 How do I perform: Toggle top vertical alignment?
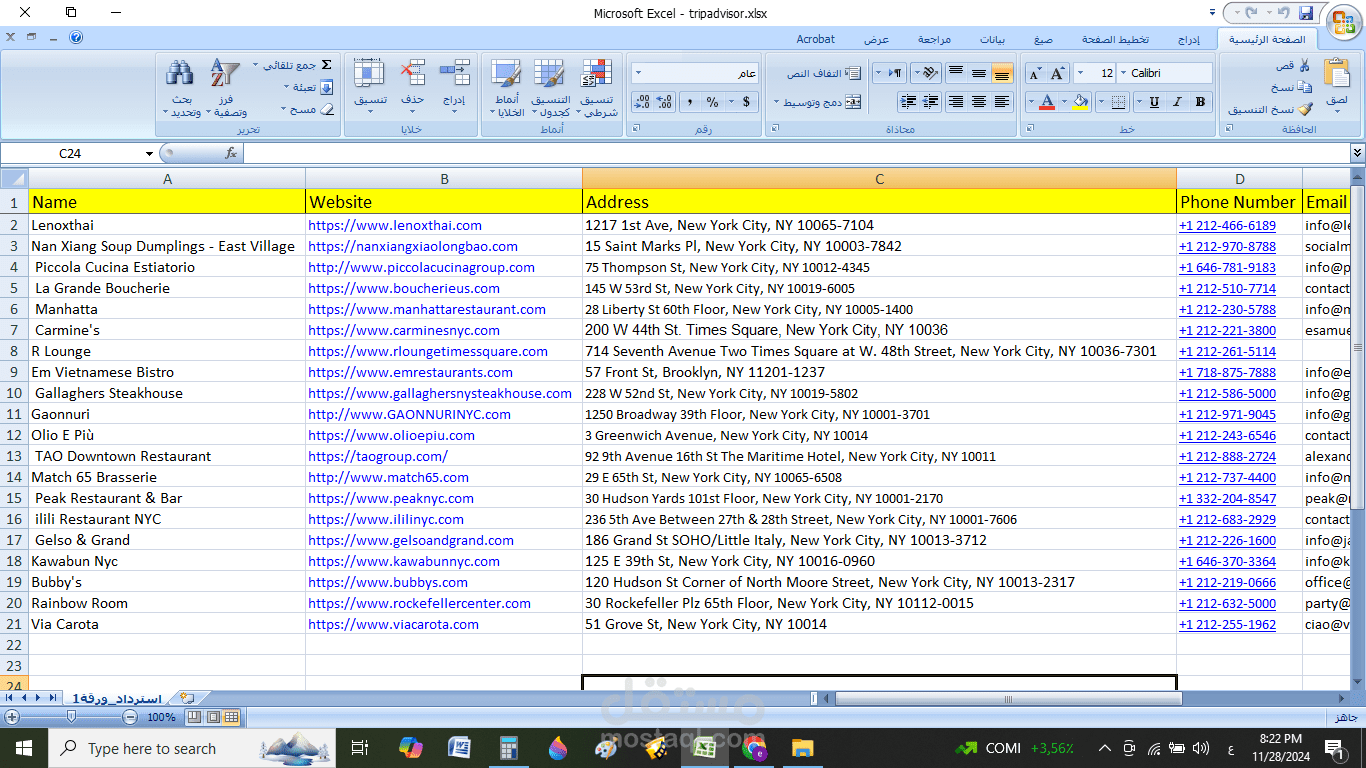point(955,73)
